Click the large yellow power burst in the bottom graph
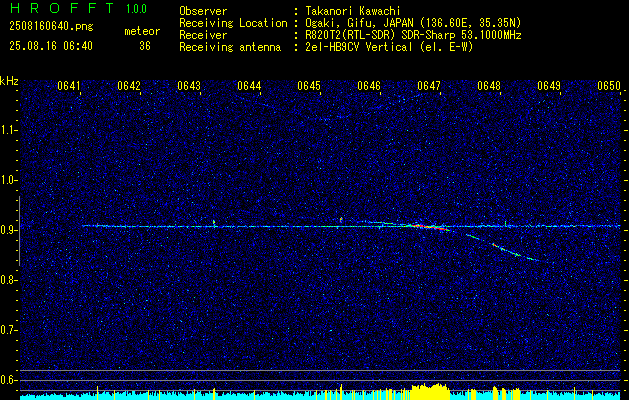The height and width of the screenshot is (400, 629). click(429, 391)
